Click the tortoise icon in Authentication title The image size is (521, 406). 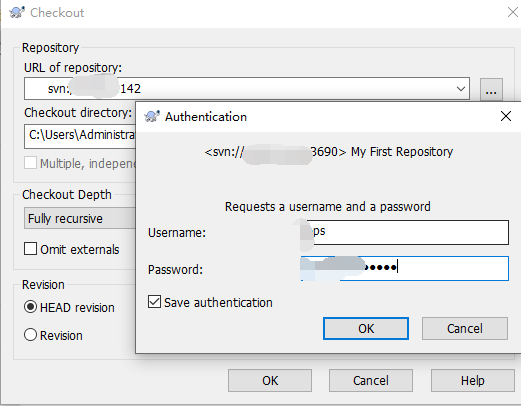click(152, 116)
